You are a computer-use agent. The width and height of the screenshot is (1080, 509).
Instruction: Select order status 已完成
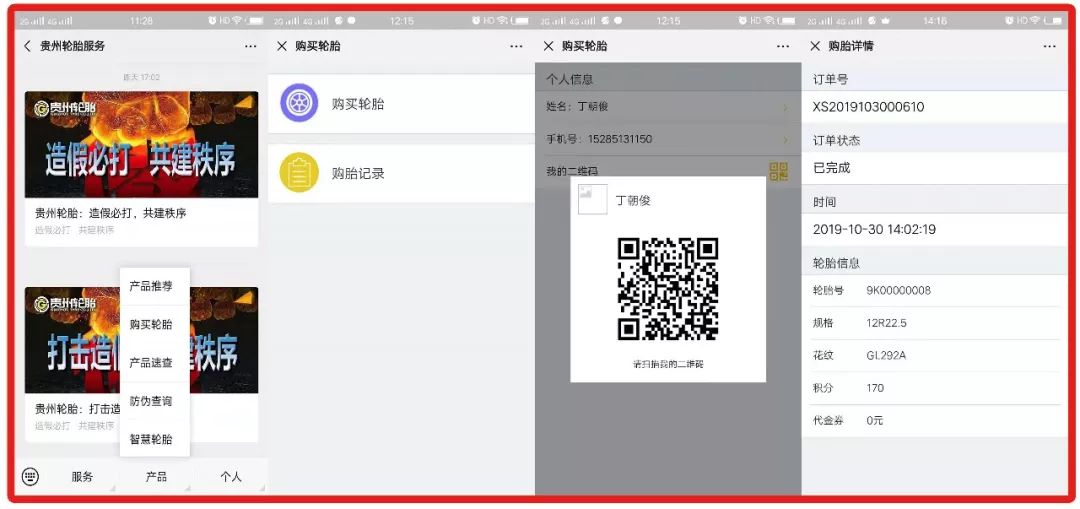pyautogui.click(x=832, y=167)
